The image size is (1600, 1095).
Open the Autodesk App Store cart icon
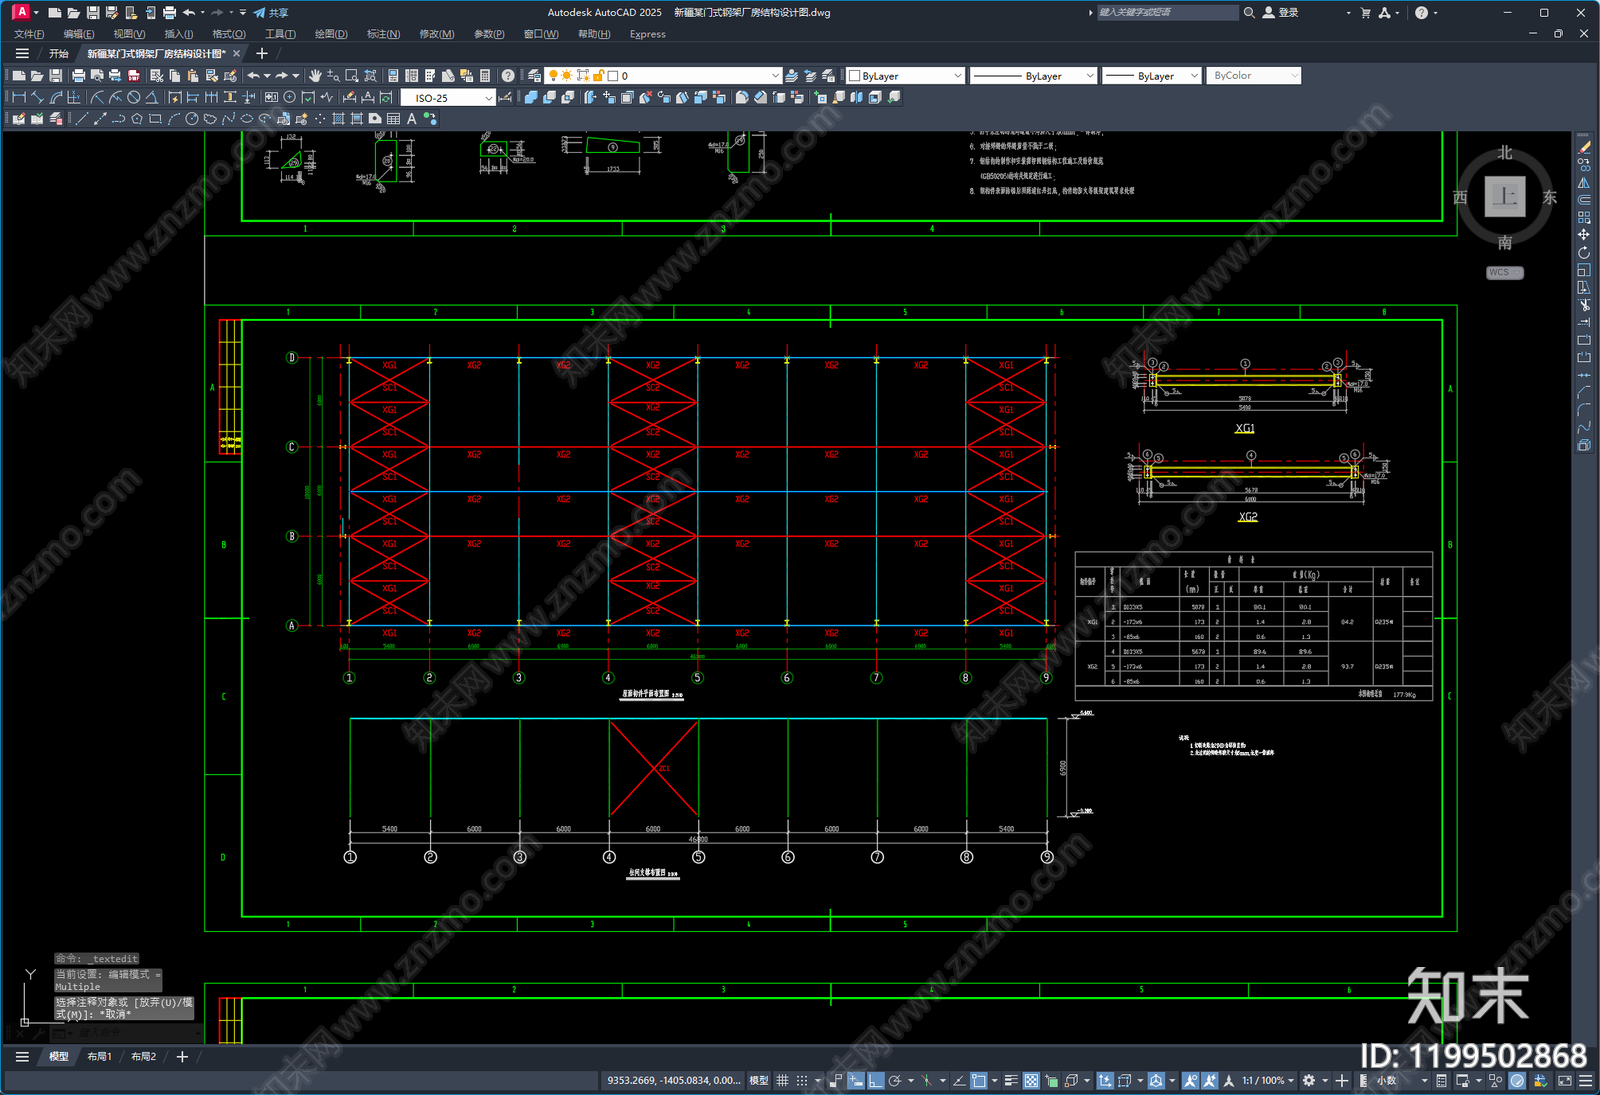pos(1366,13)
